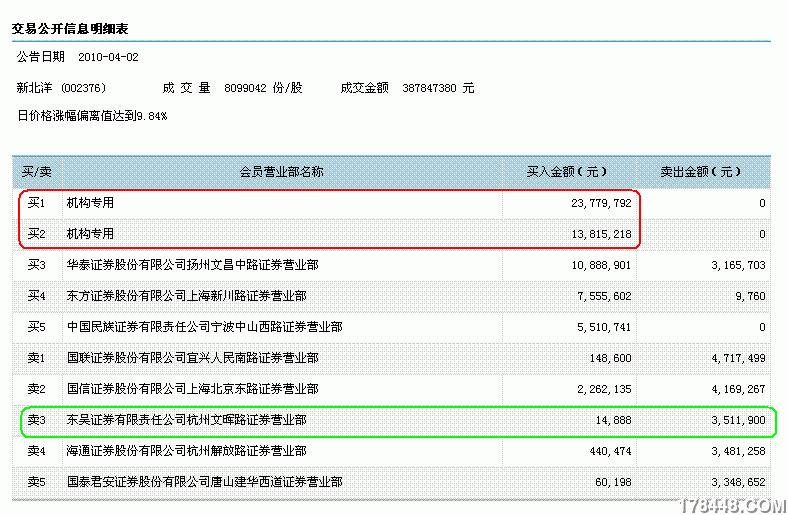This screenshot has height=515, width=788.
Task: Click the 买3 row label
Action: [x=36, y=265]
